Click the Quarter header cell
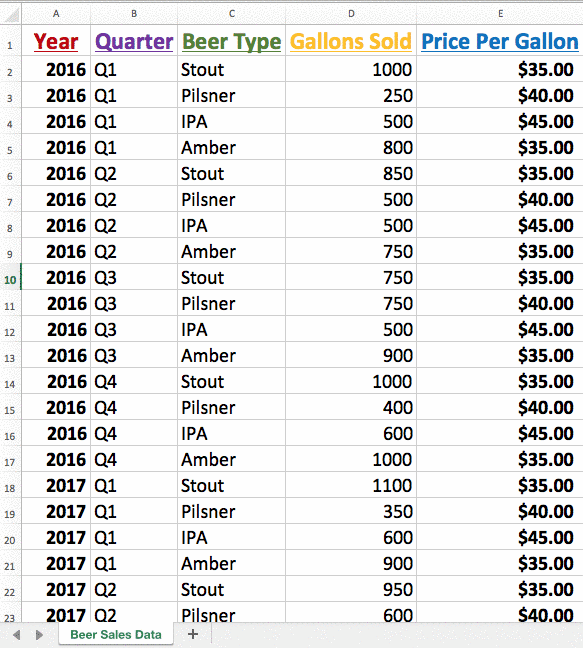Image resolution: width=583 pixels, height=648 pixels. click(134, 41)
